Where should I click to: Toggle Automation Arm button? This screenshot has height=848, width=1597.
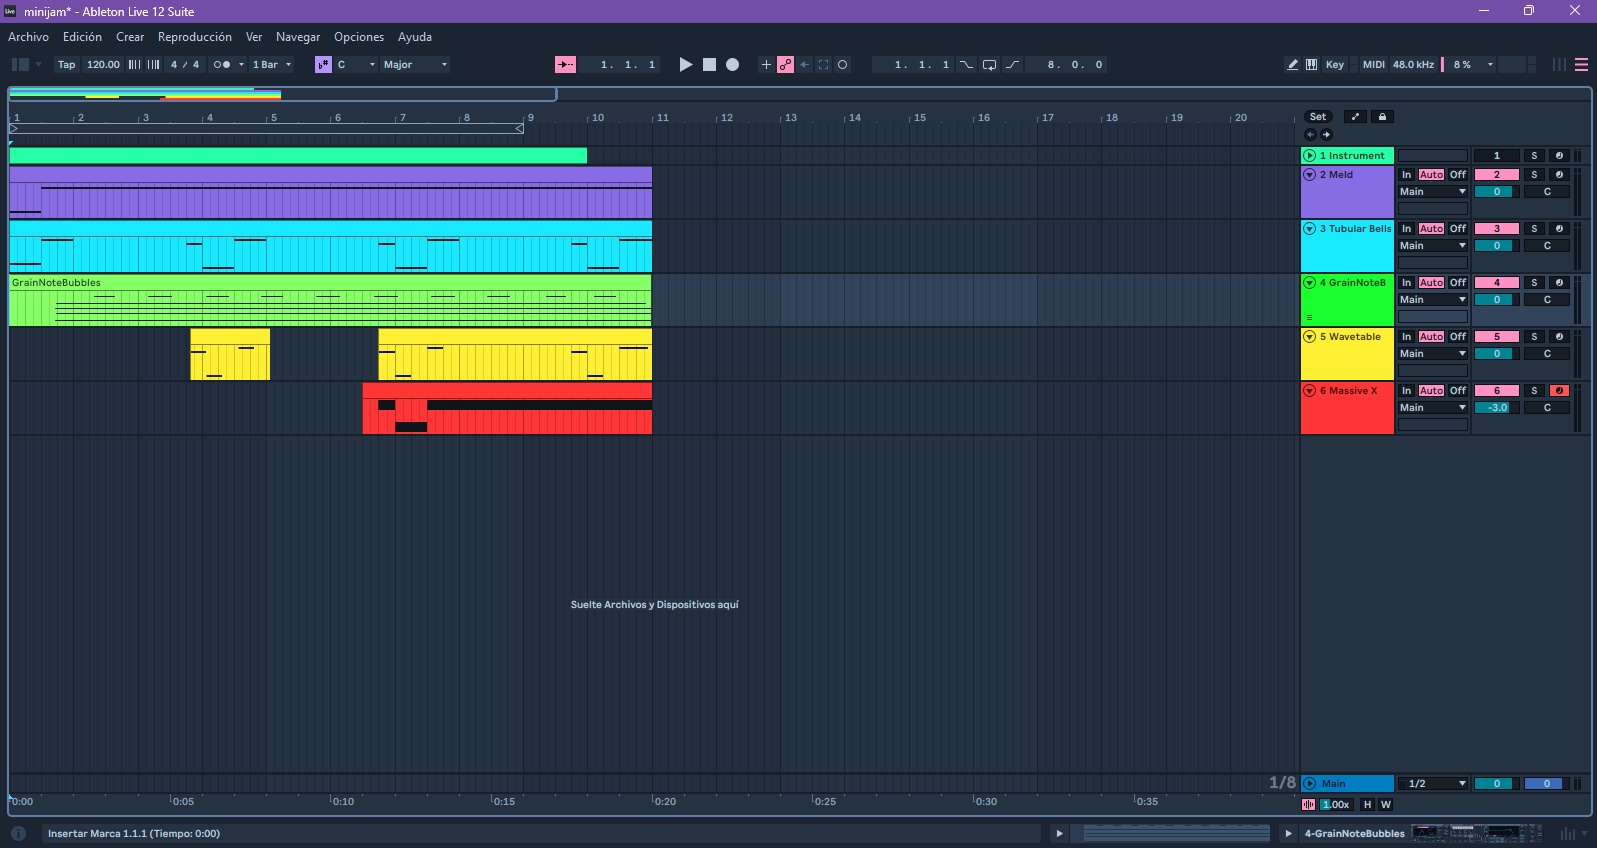coord(786,65)
